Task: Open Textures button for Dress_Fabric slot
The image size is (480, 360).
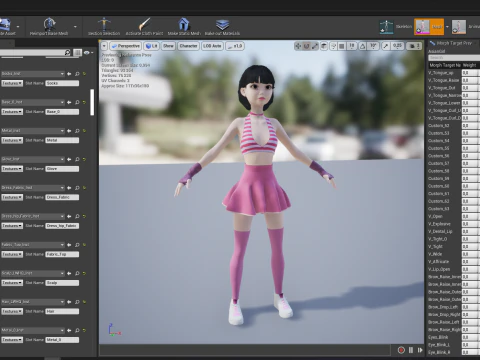Action: [12, 197]
